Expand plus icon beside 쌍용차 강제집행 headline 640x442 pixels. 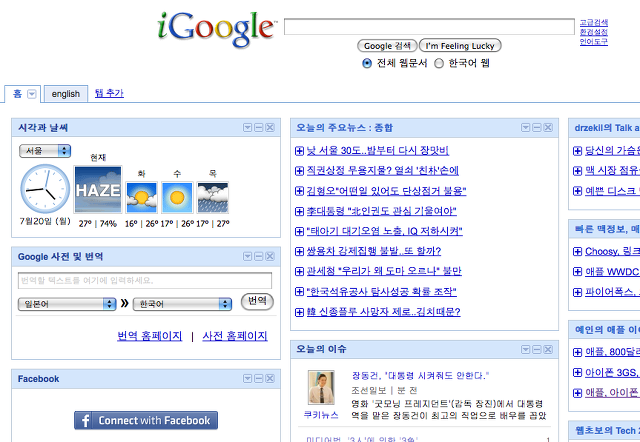point(299,251)
